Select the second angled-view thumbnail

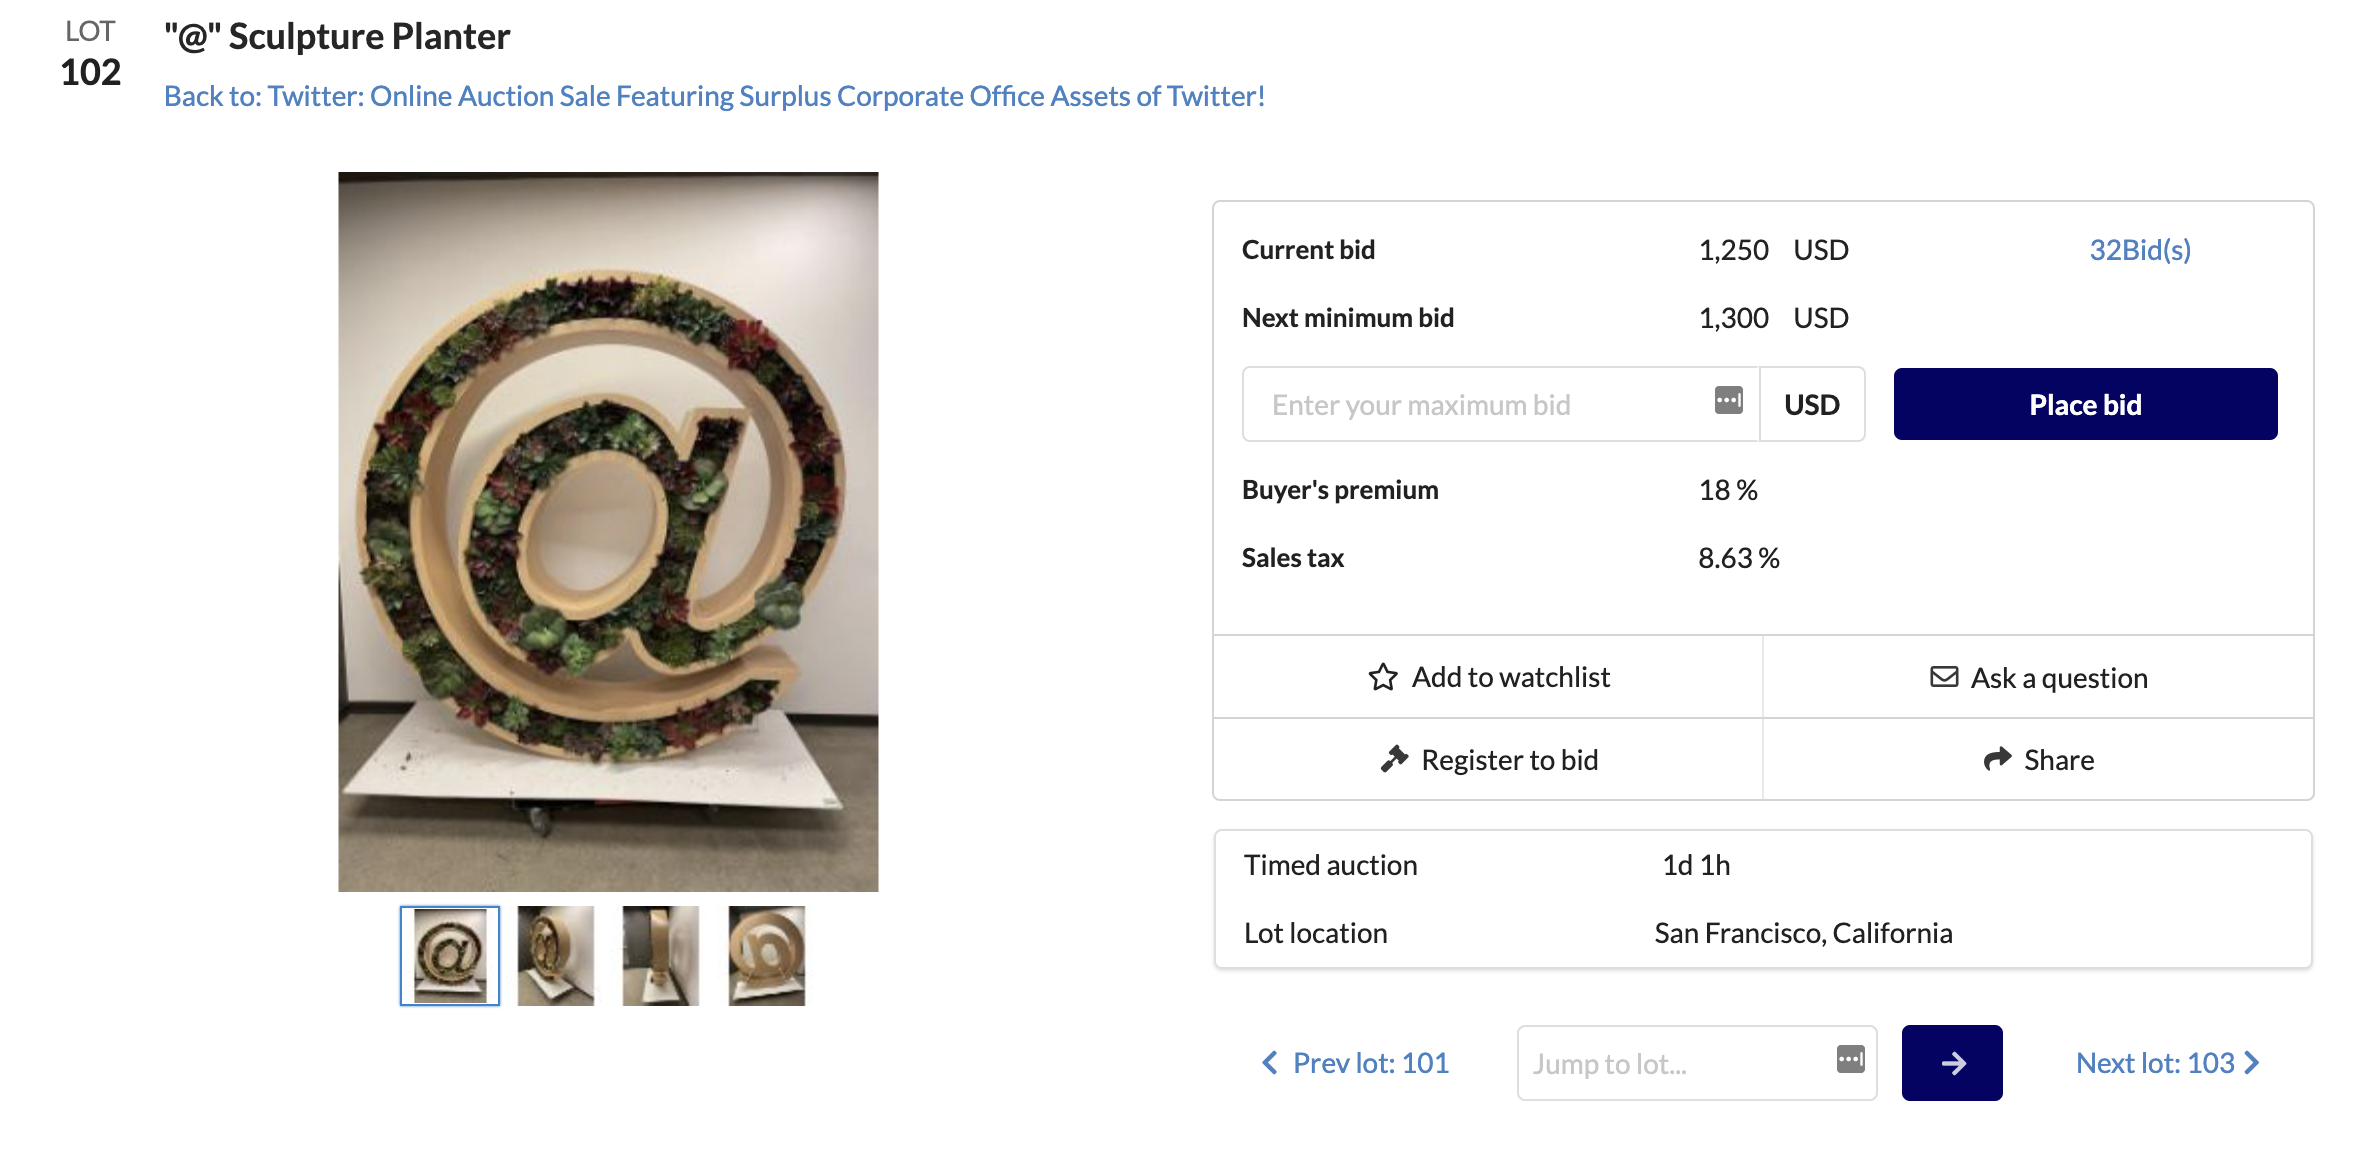pyautogui.click(x=556, y=956)
